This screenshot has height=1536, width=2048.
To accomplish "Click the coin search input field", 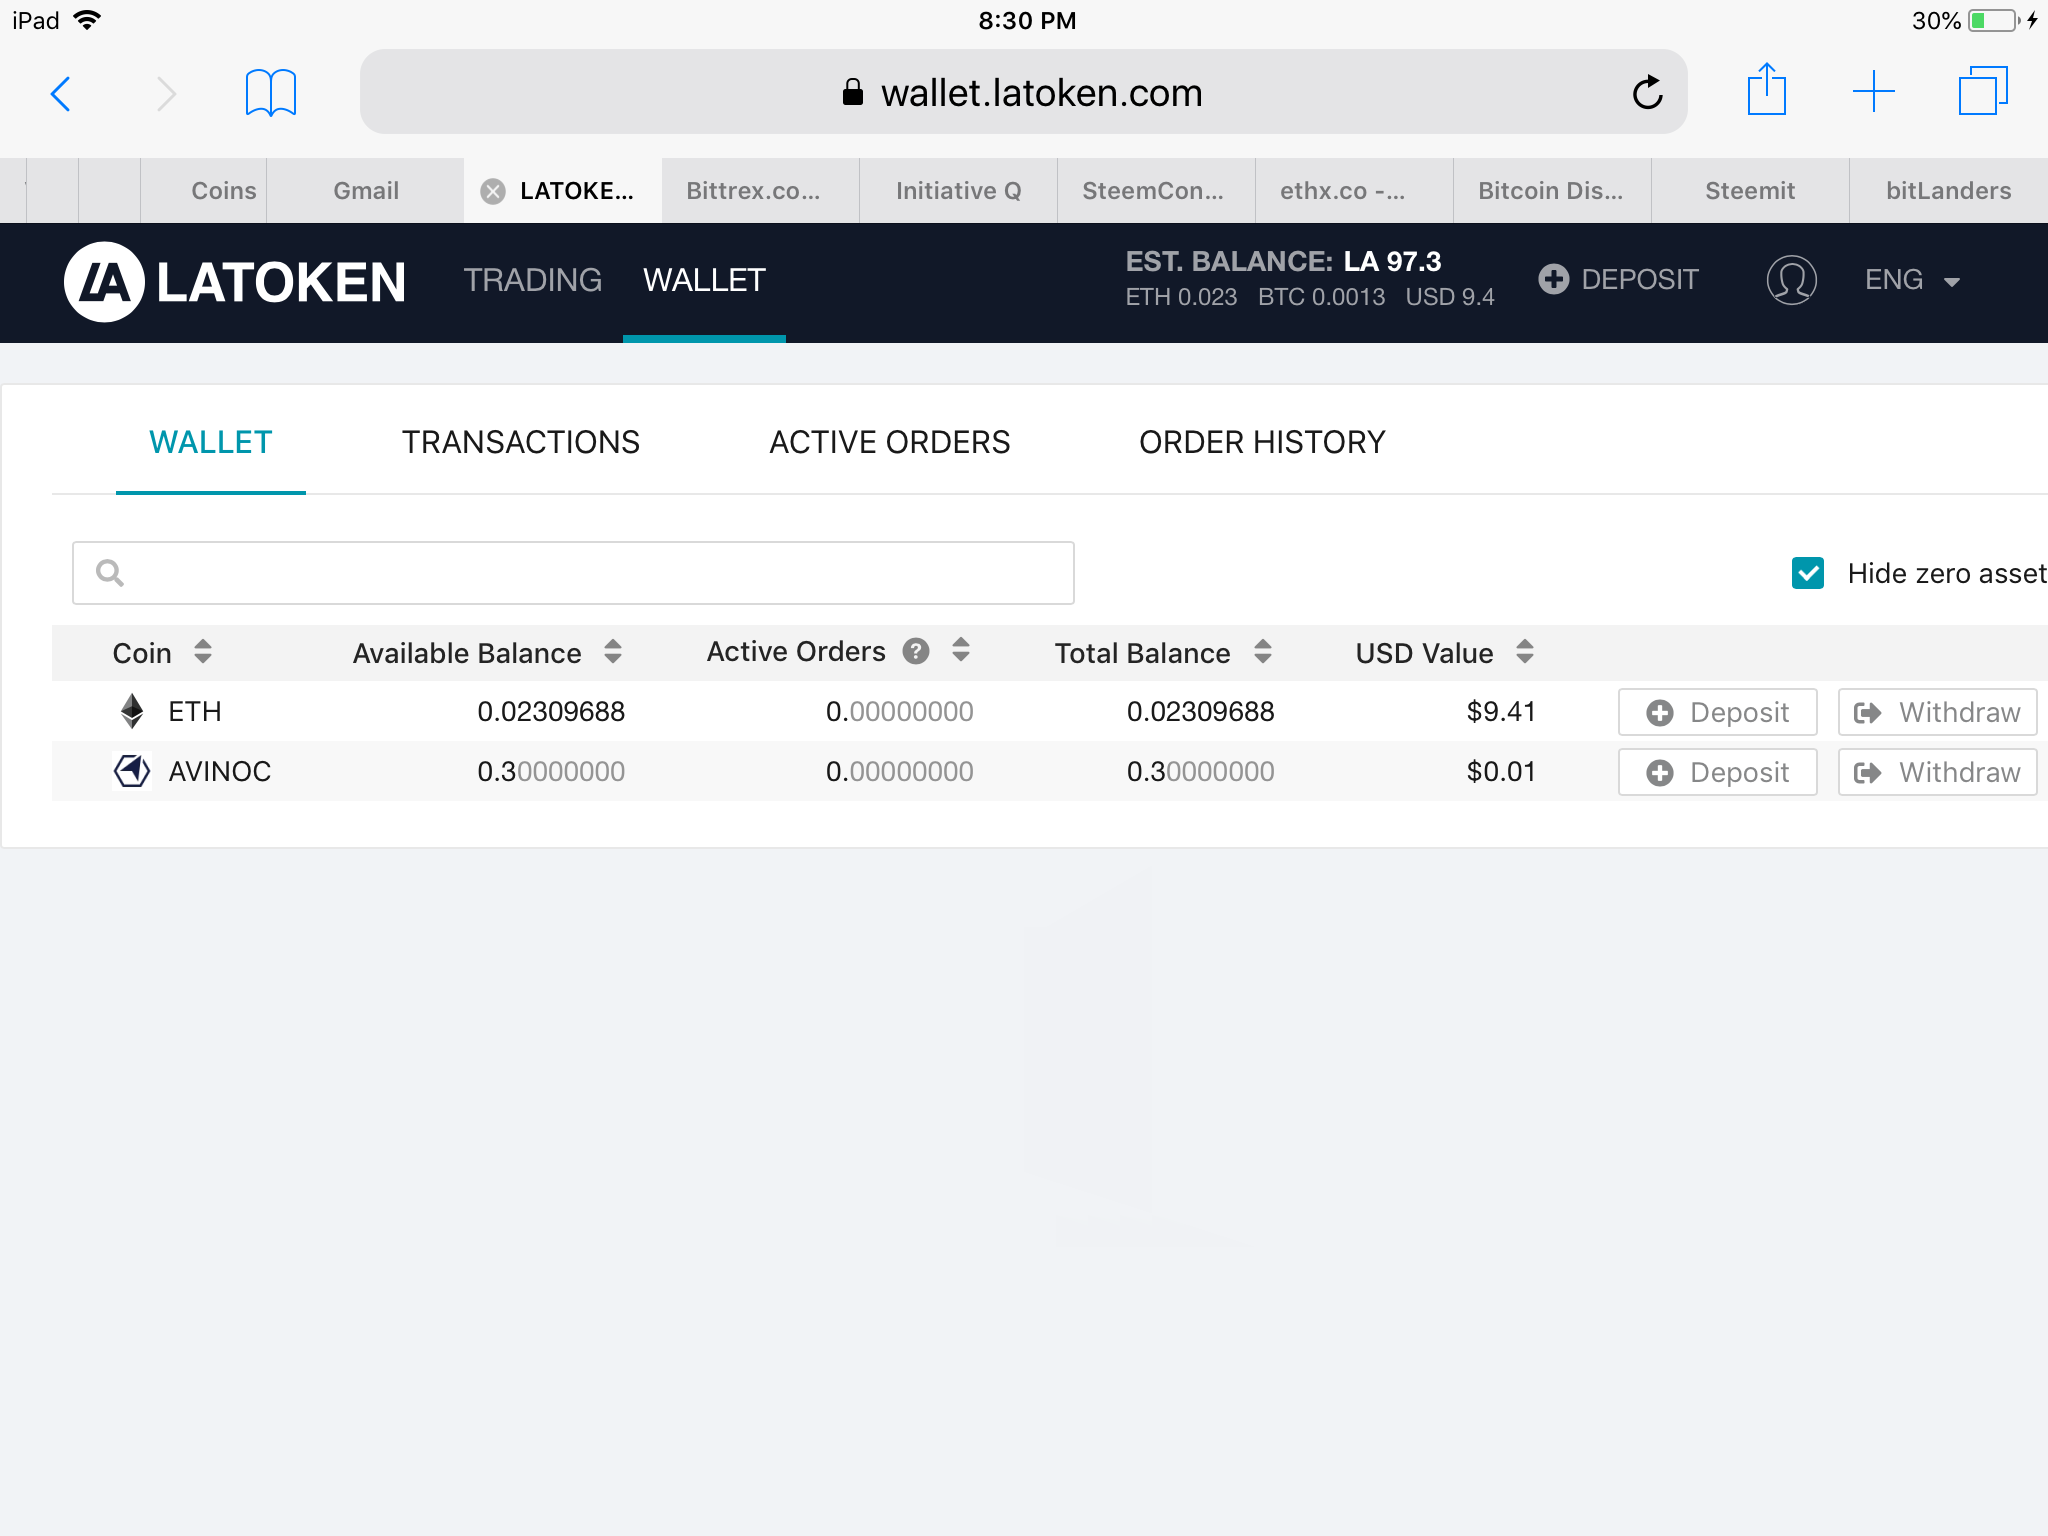I will point(573,573).
